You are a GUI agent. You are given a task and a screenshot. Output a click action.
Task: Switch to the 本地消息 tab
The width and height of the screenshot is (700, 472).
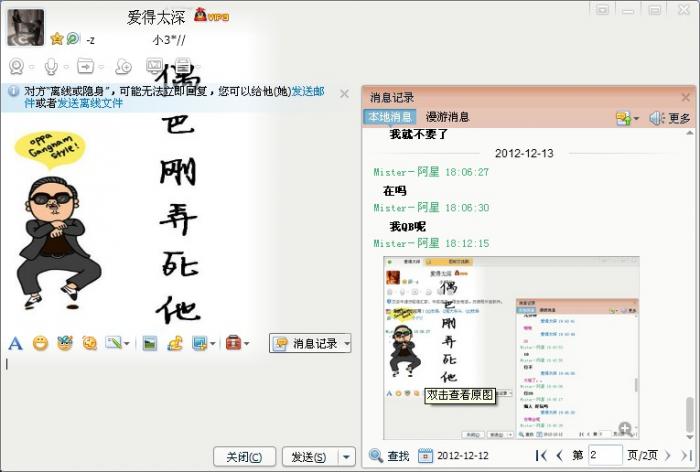click(390, 117)
